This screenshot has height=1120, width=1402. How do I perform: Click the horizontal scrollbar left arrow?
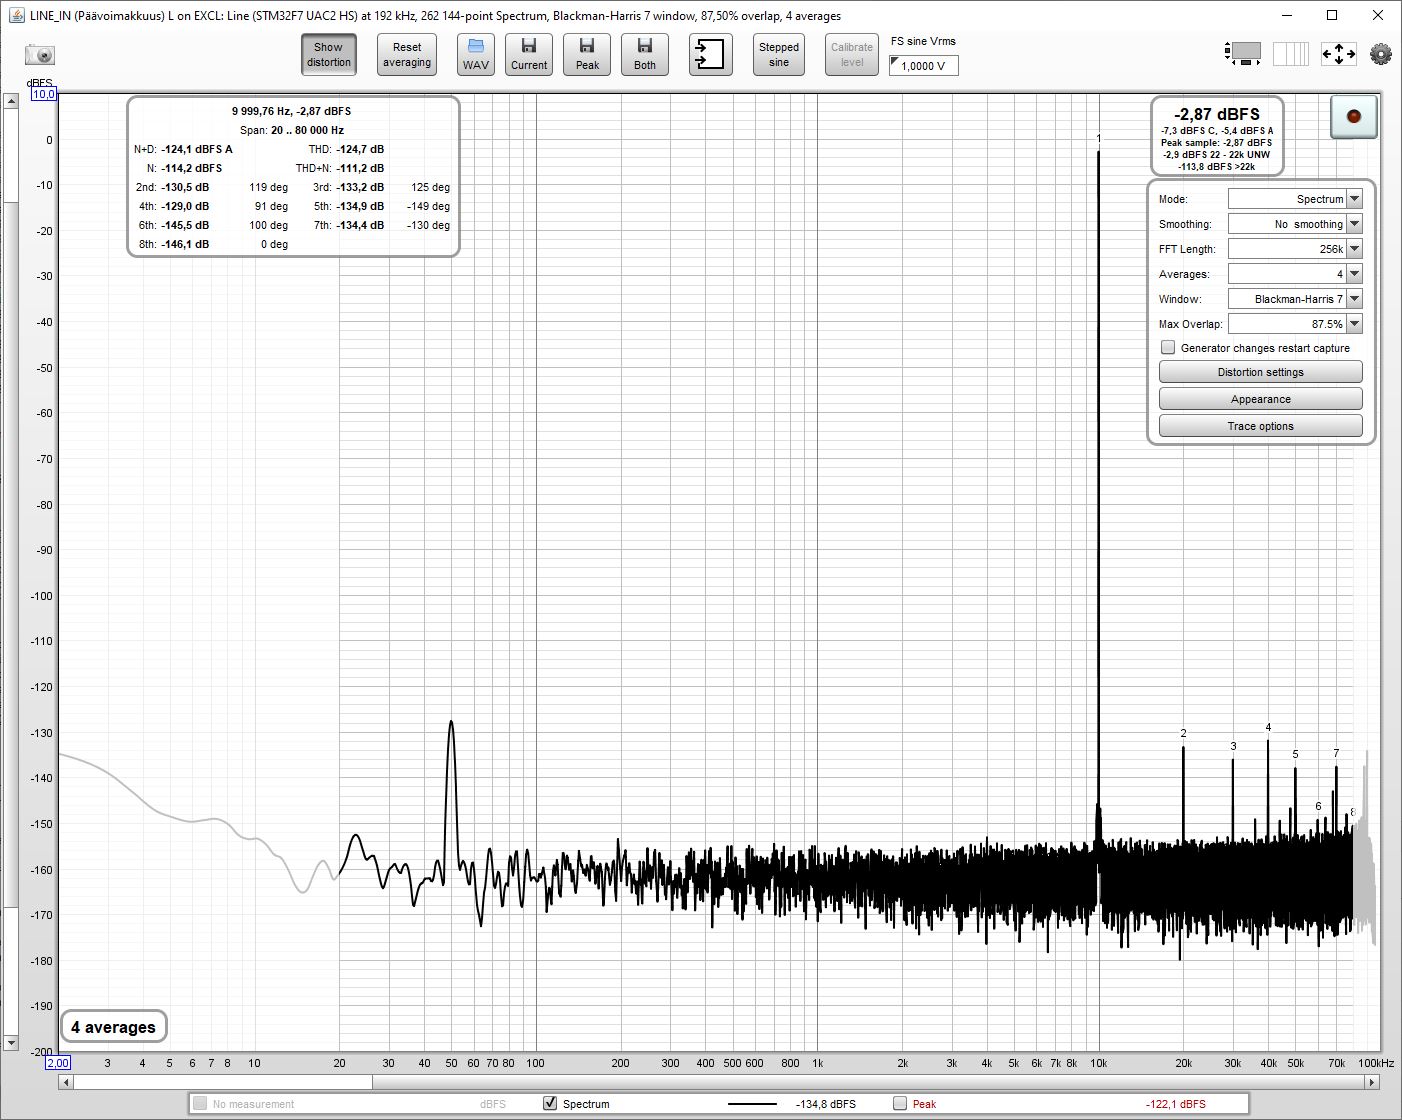(66, 1082)
